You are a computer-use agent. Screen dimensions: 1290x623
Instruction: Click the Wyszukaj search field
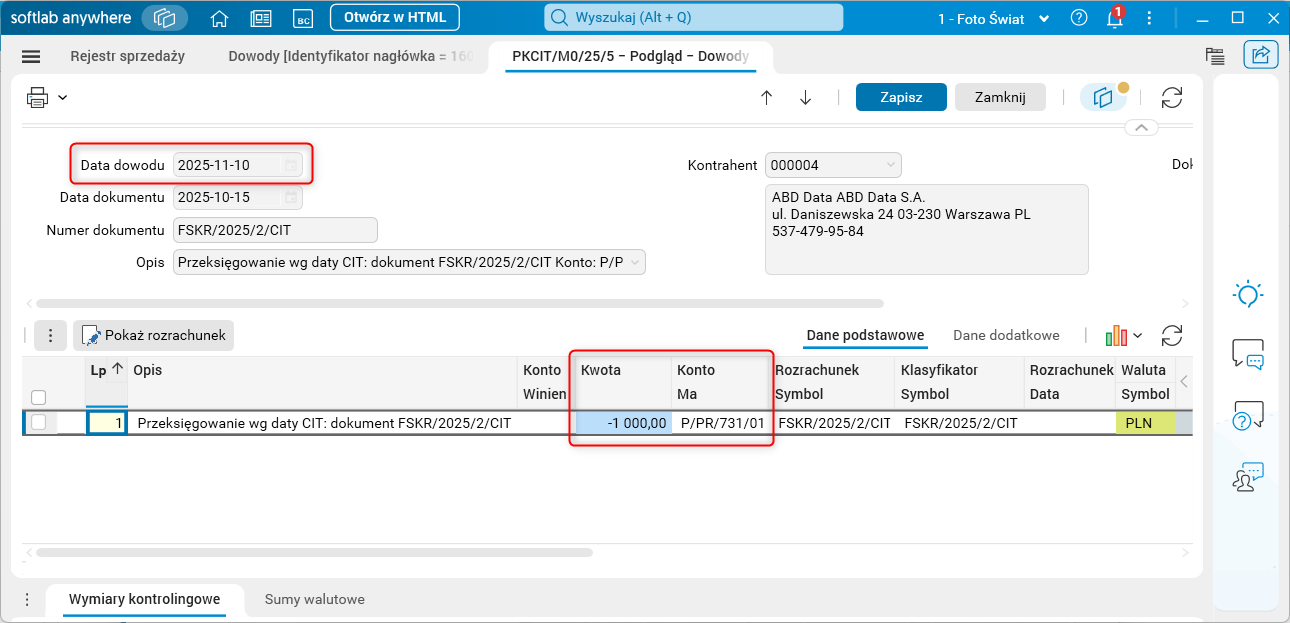tap(693, 18)
